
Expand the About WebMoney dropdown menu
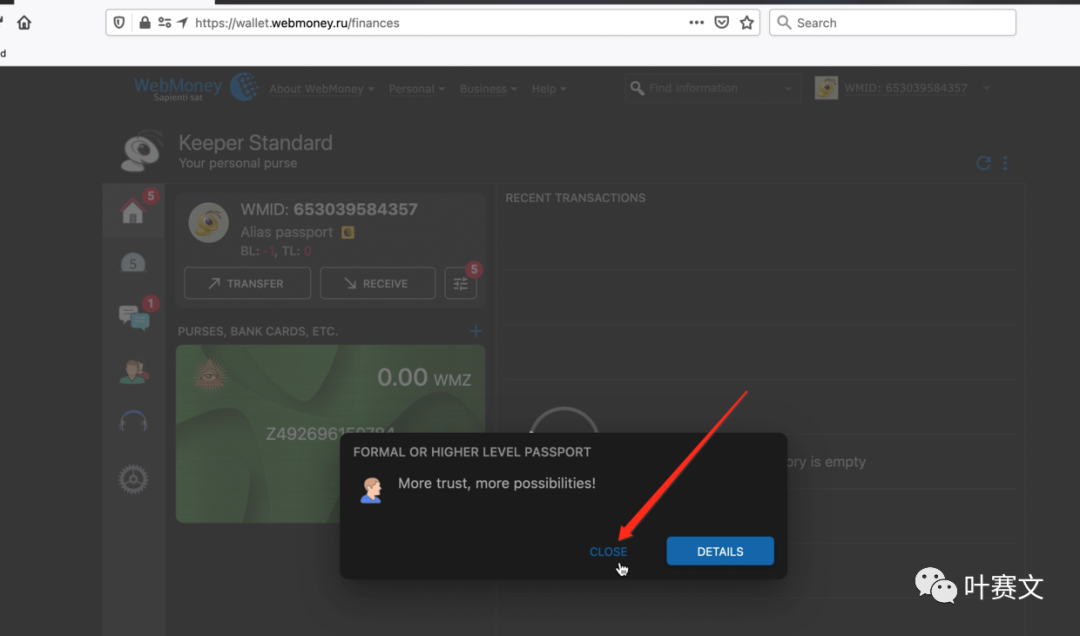pos(321,89)
